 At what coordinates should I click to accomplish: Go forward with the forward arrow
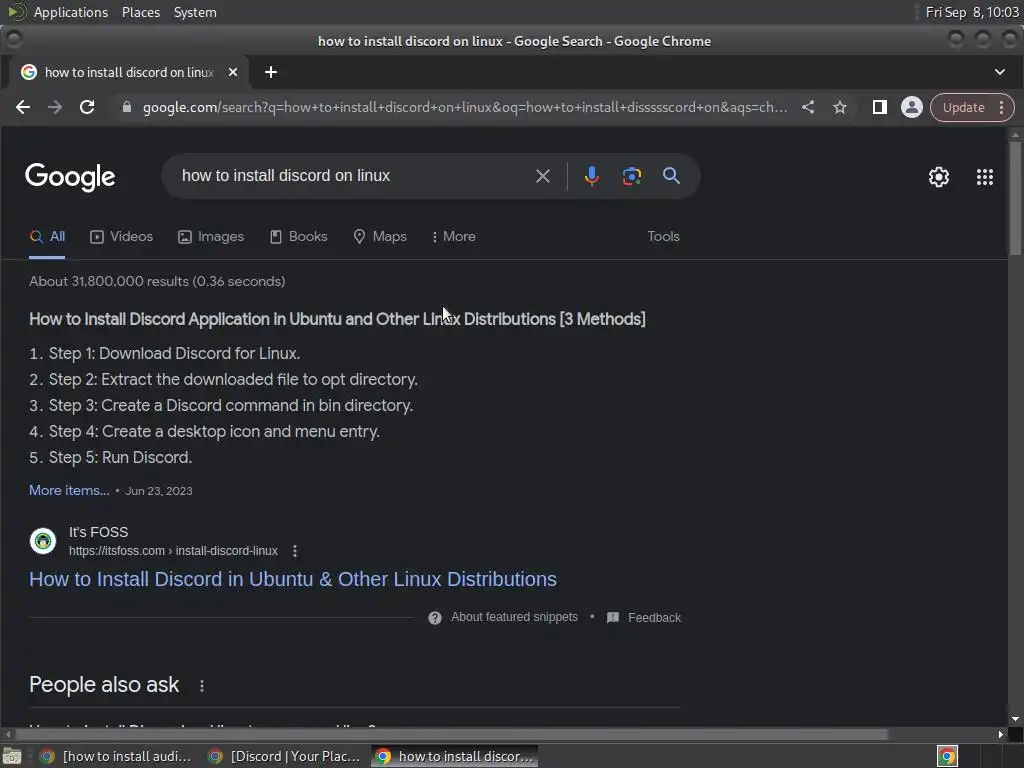pos(55,107)
